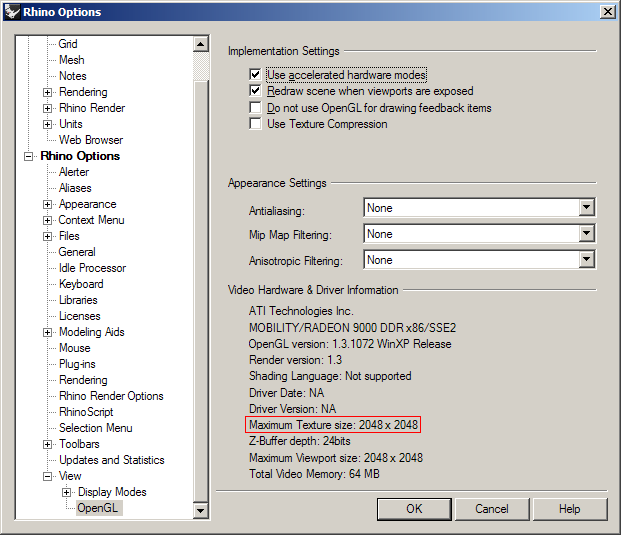Open the Anisotropic Filtering dropdown
Screen dimensions: 621x535
[x=587, y=260]
